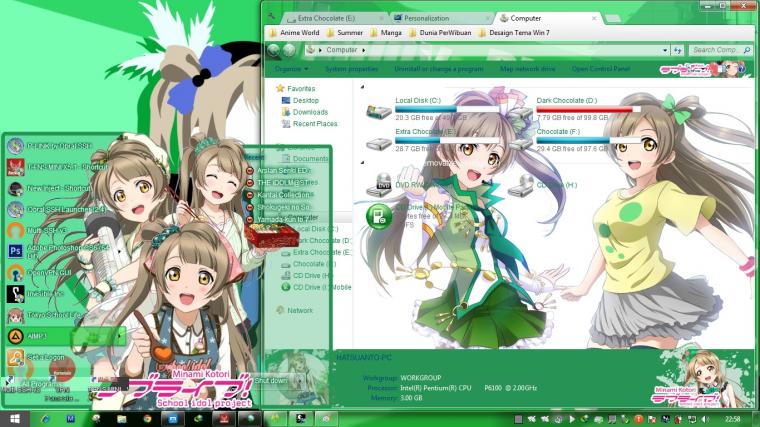Switch to the Personalization tab
Image resolution: width=760 pixels, height=427 pixels.
tap(441, 18)
